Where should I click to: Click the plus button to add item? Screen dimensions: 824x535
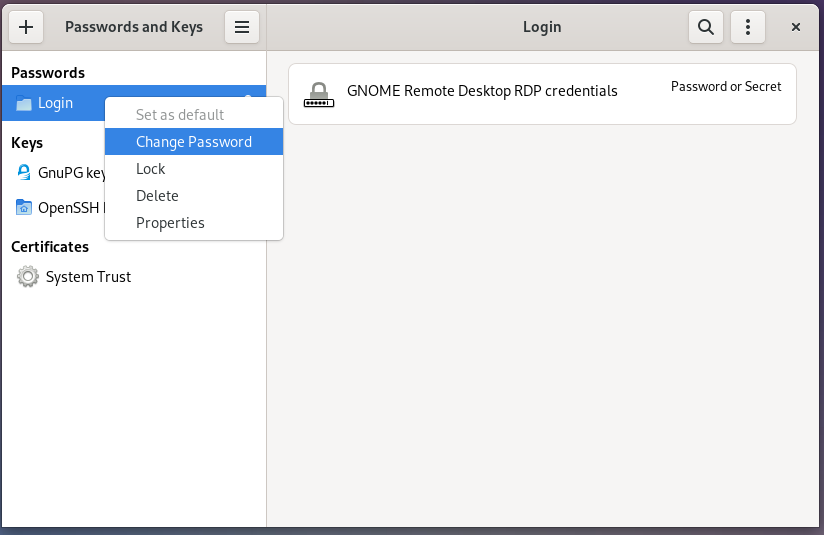click(x=26, y=27)
